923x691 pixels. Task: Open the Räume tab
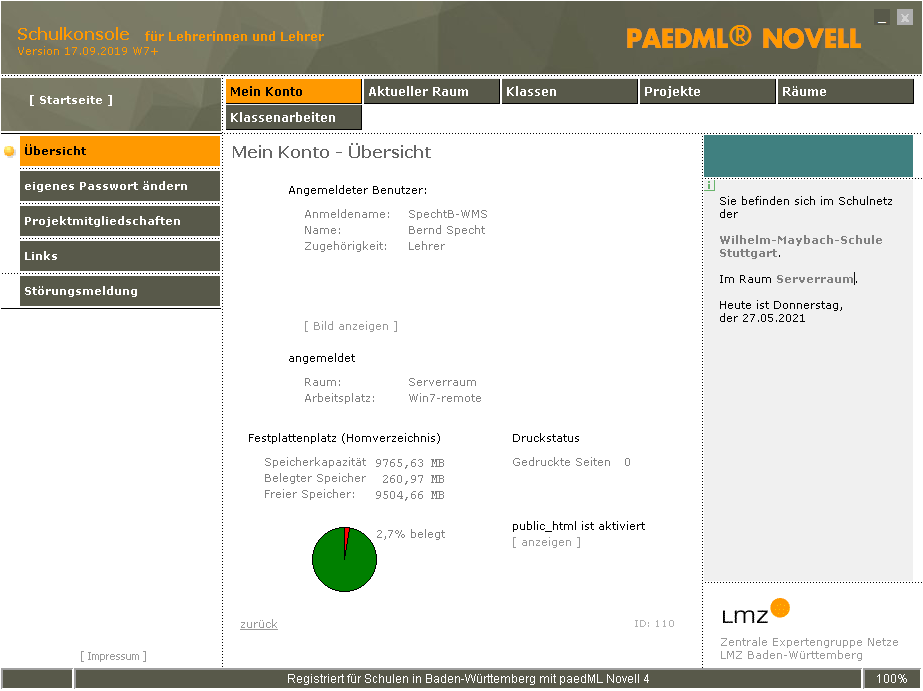point(845,91)
